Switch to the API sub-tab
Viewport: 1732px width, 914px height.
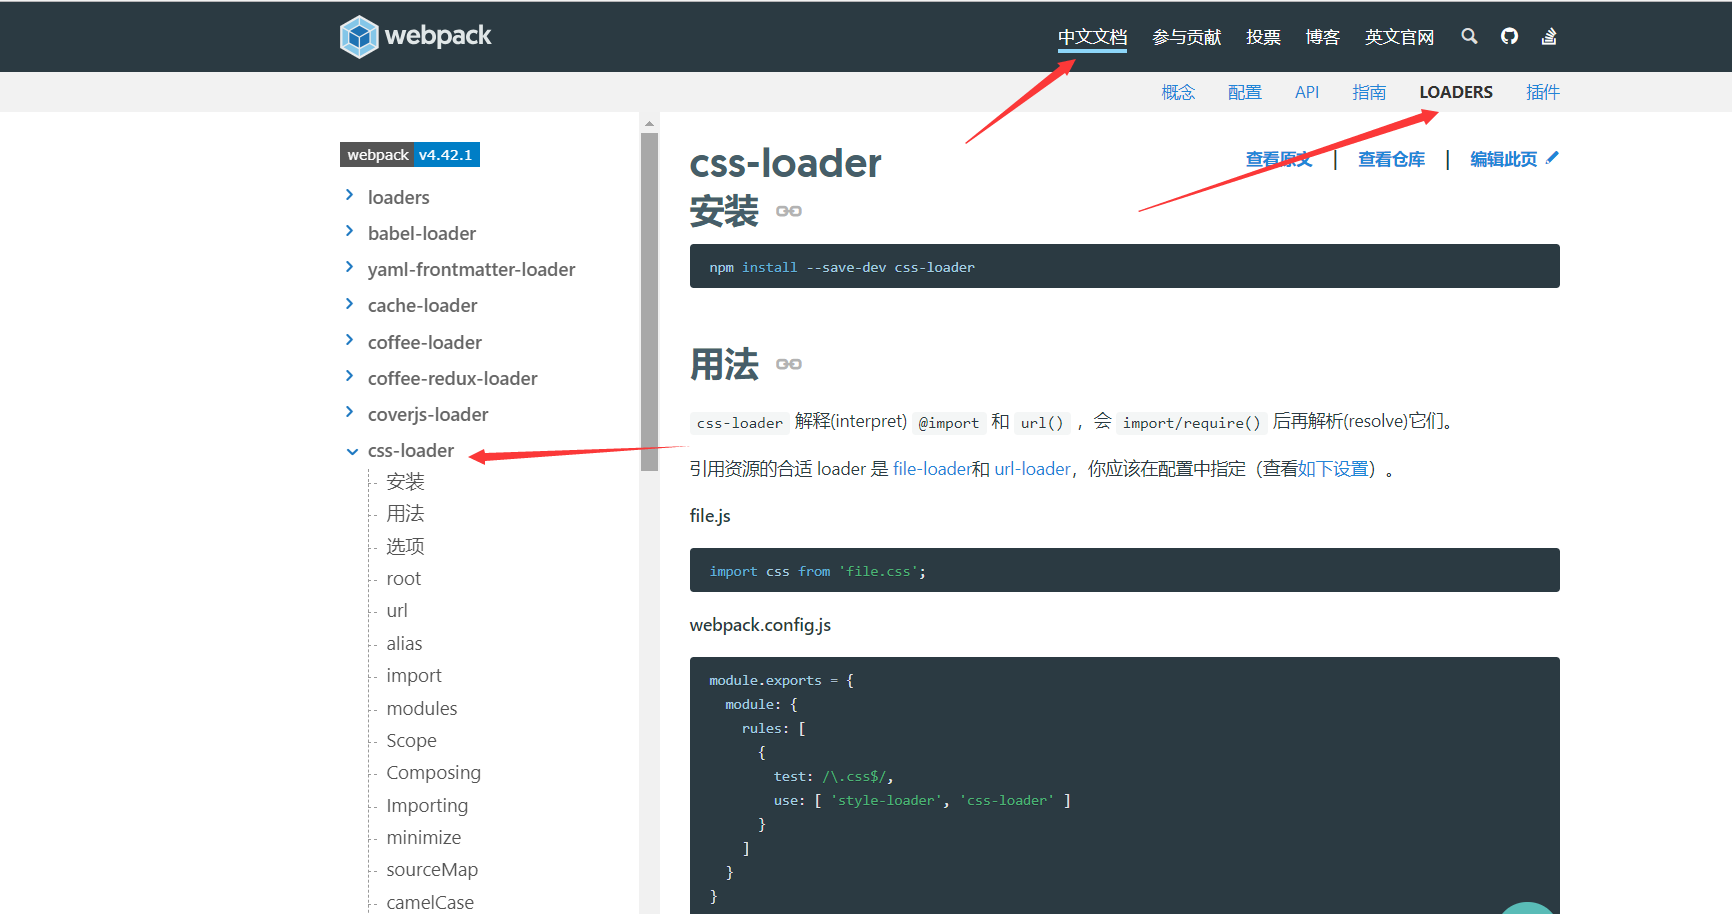(1307, 92)
